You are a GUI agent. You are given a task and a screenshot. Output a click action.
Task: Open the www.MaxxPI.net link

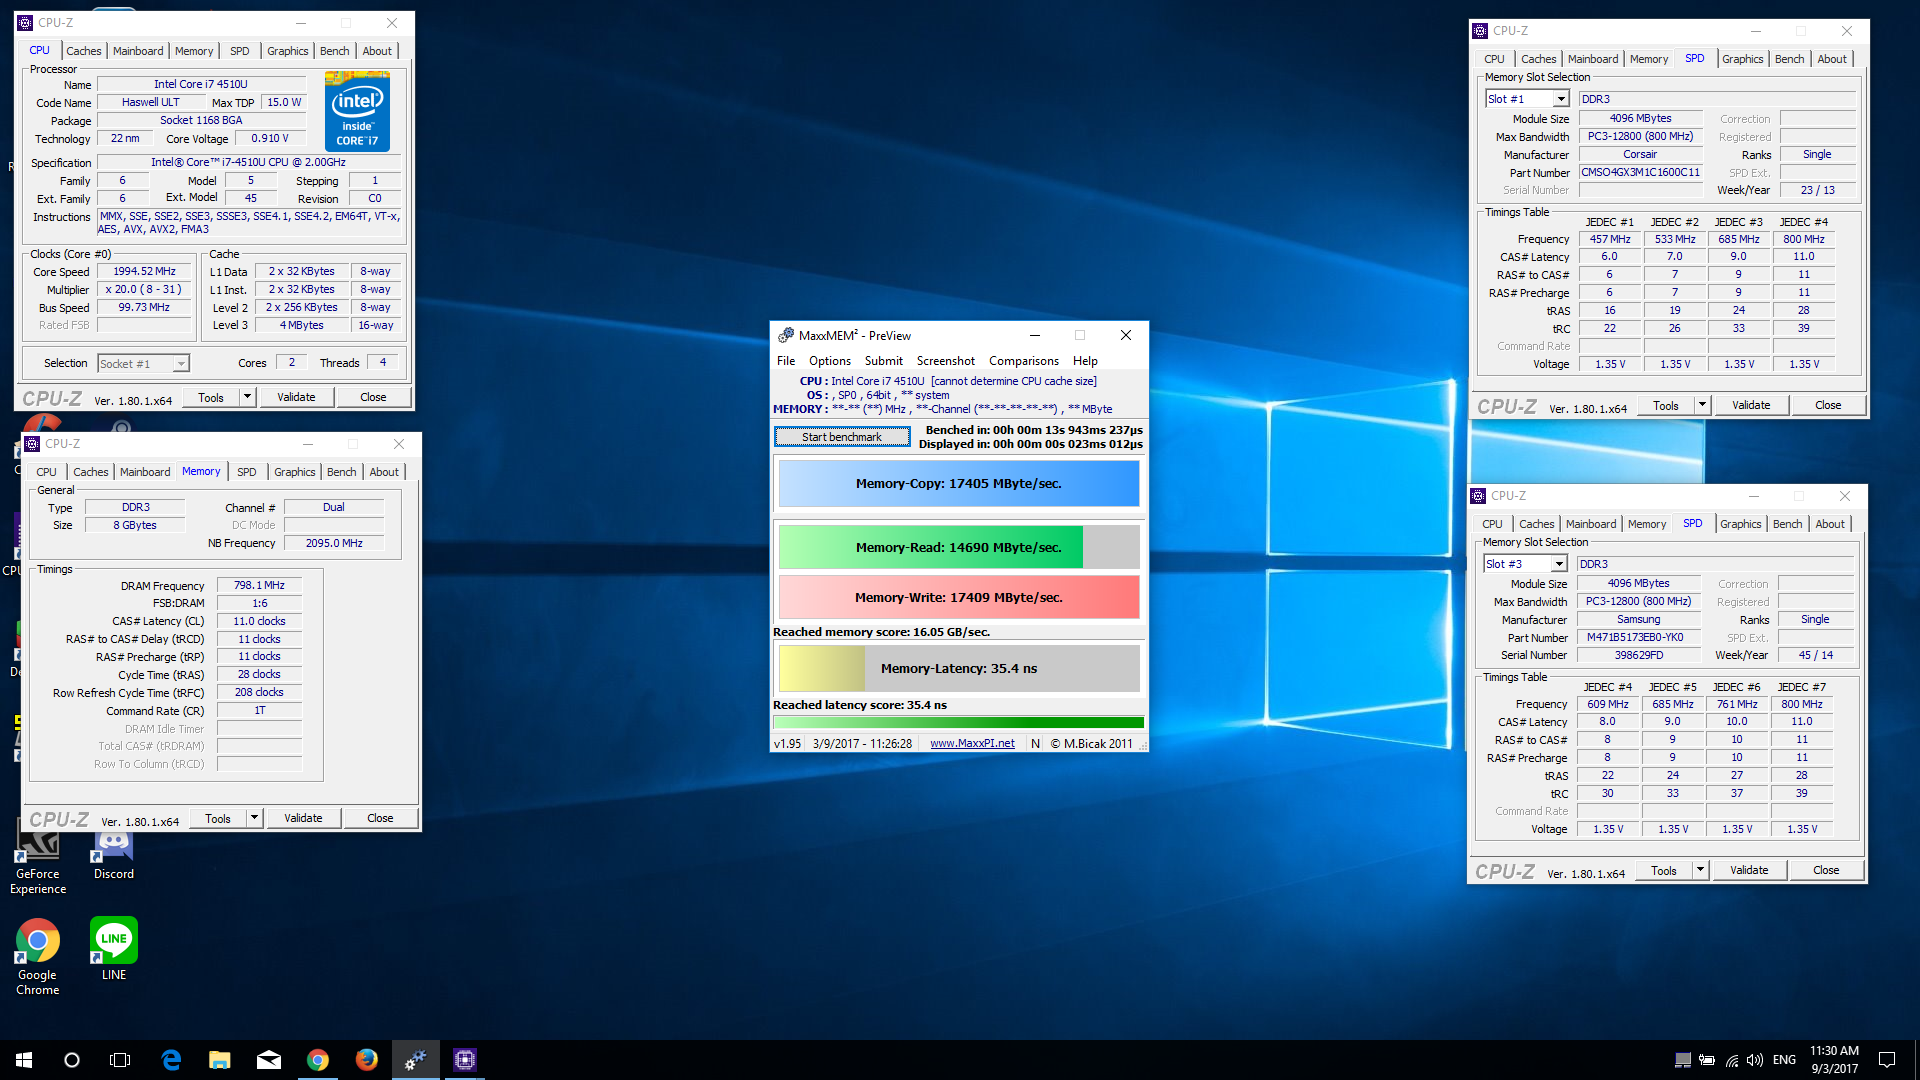tap(972, 743)
